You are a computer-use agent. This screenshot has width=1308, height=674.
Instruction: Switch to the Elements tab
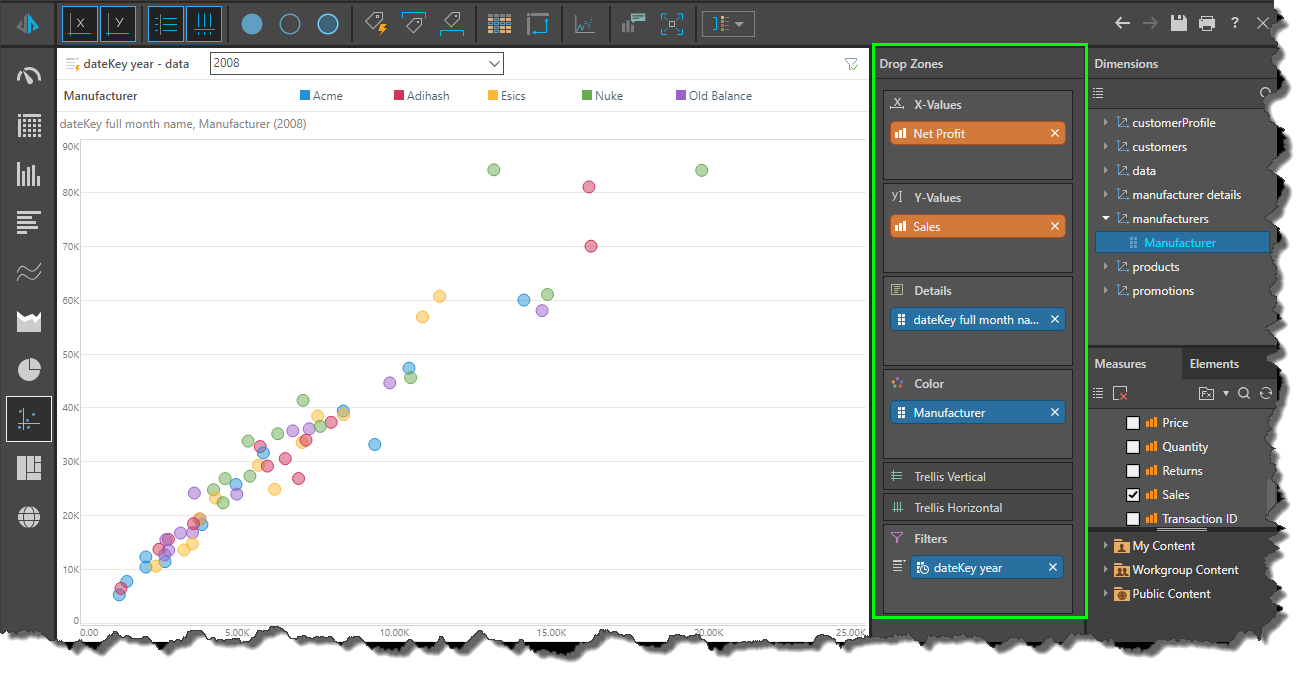pos(1214,364)
